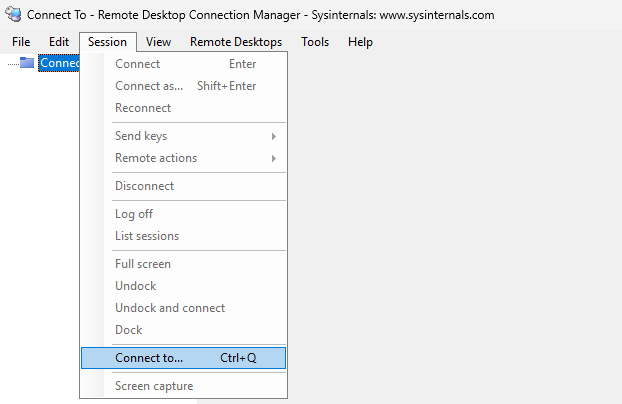Open the Help menu
The width and height of the screenshot is (622, 404).
[x=360, y=42]
